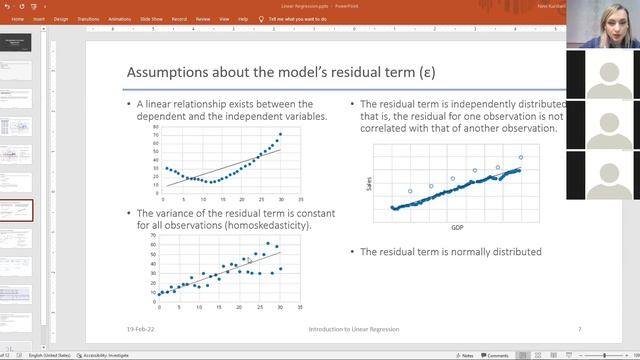Toggle the Comments pane button

click(494, 356)
